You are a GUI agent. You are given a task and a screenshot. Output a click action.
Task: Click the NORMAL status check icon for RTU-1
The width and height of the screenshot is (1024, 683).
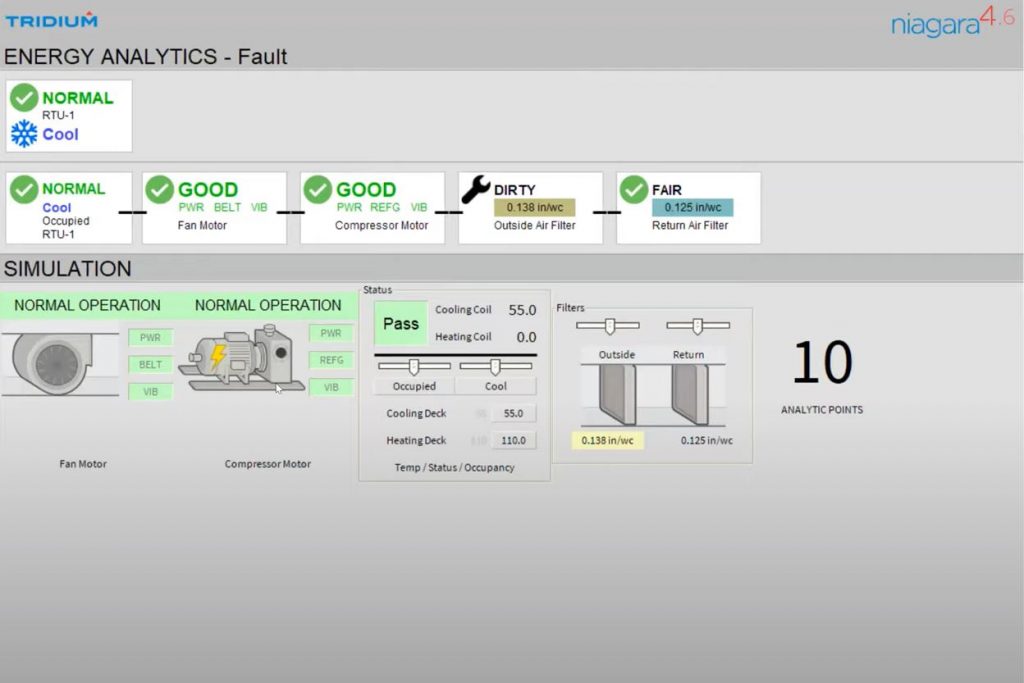24,98
